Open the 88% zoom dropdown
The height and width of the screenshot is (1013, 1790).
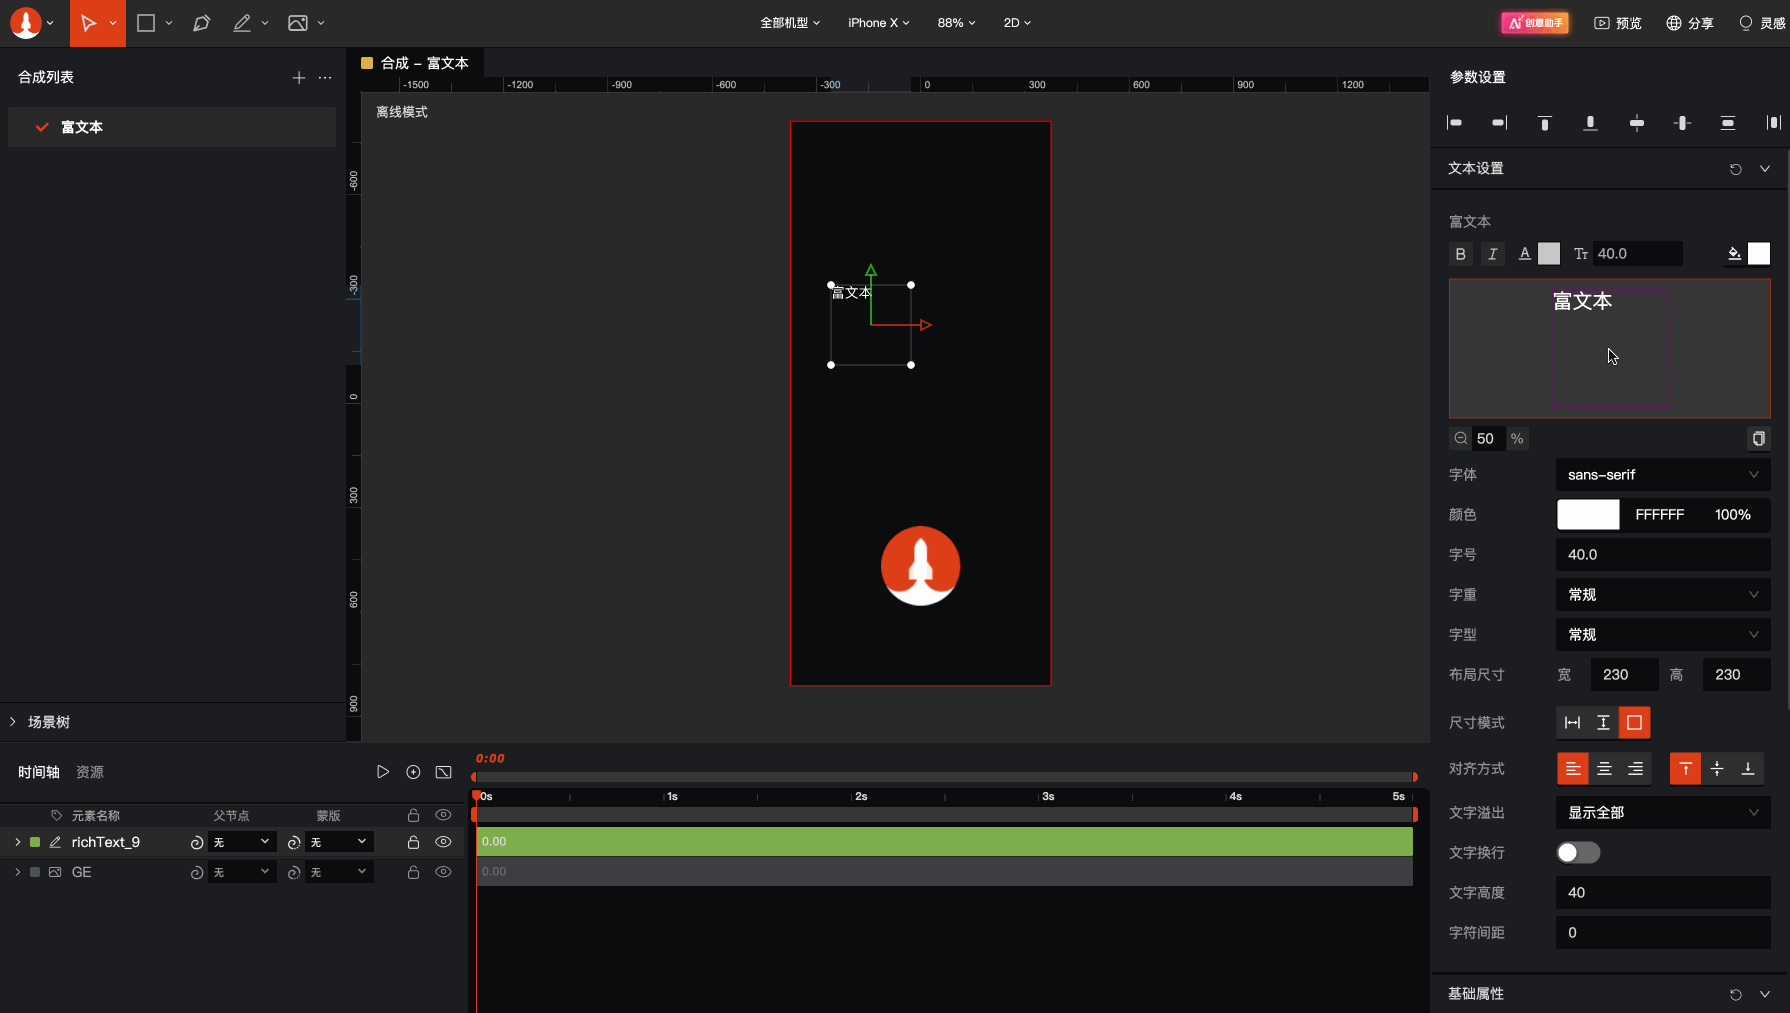point(956,23)
